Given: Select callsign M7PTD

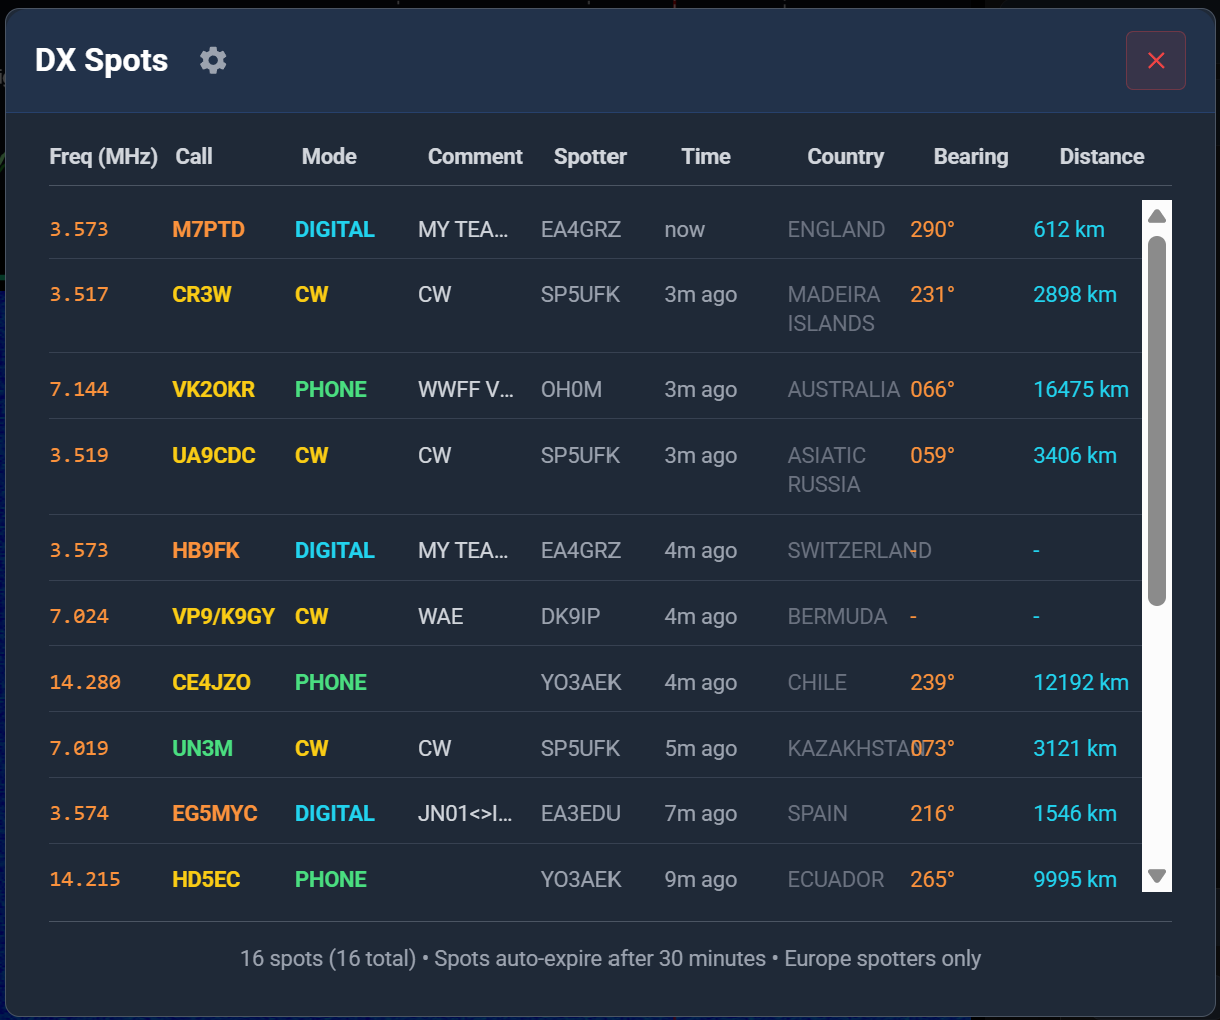Looking at the screenshot, I should [208, 229].
